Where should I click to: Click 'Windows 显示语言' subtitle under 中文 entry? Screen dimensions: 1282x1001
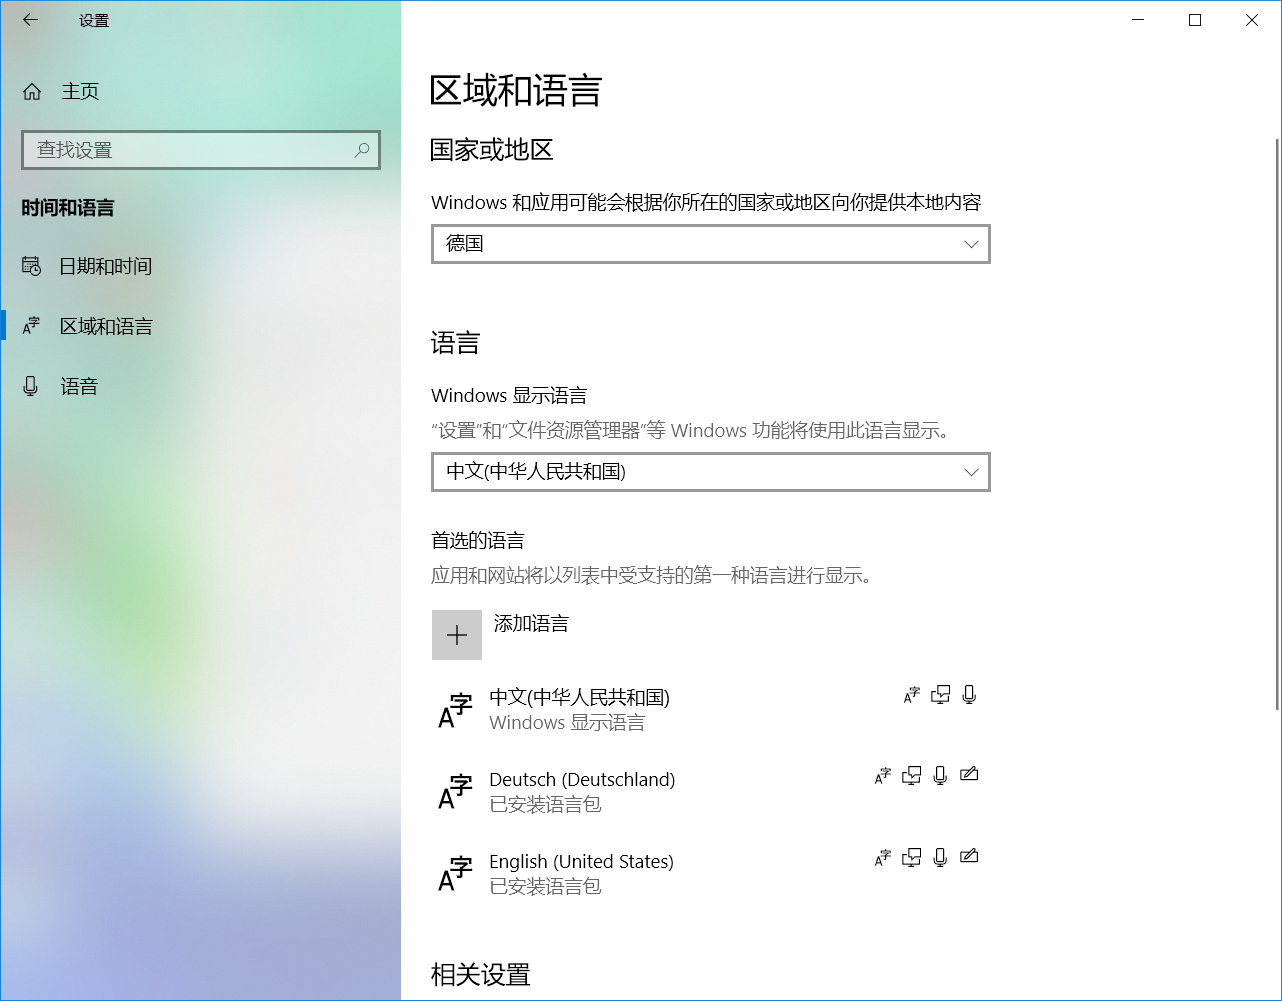567,723
